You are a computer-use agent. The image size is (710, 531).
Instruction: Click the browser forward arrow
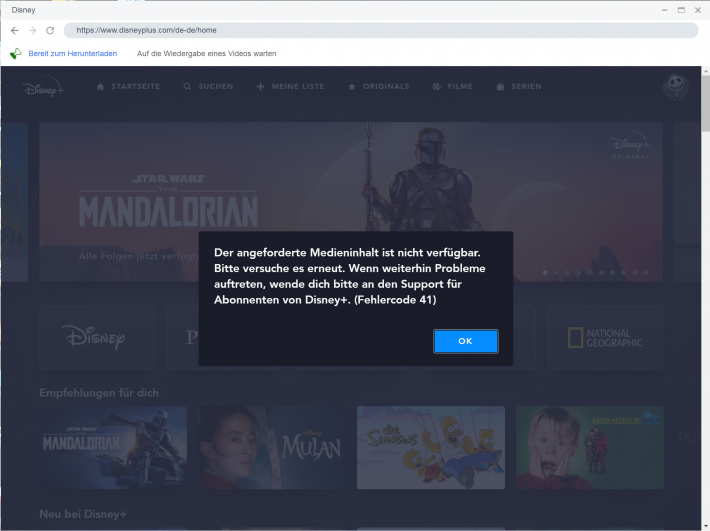[x=32, y=30]
